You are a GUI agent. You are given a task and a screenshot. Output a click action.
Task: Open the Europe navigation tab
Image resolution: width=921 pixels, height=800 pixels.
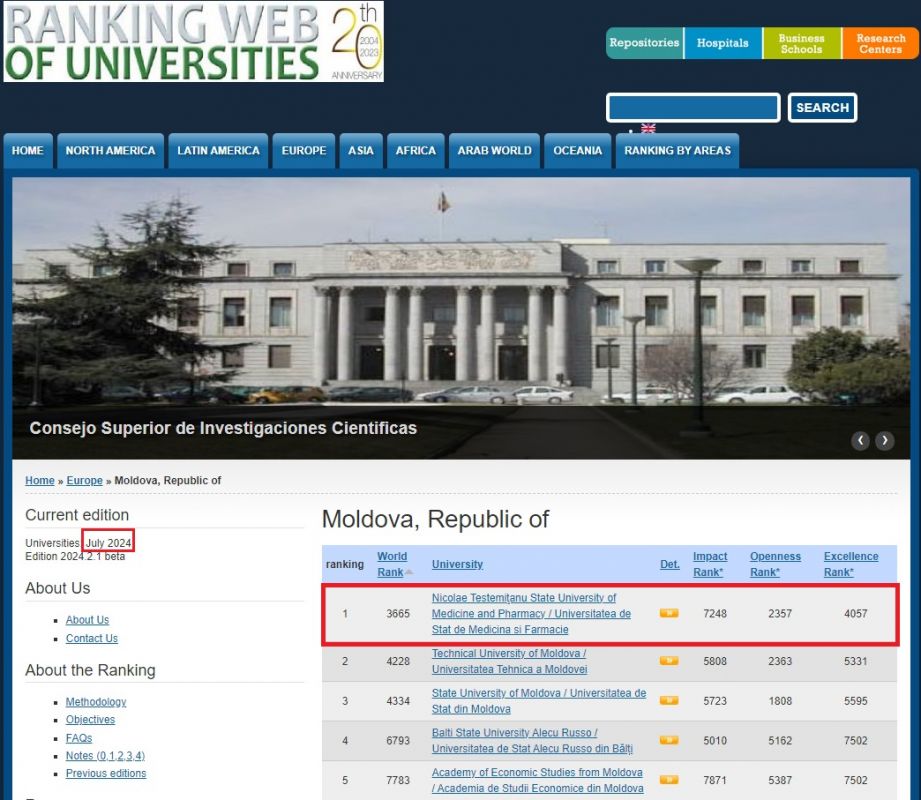point(303,151)
